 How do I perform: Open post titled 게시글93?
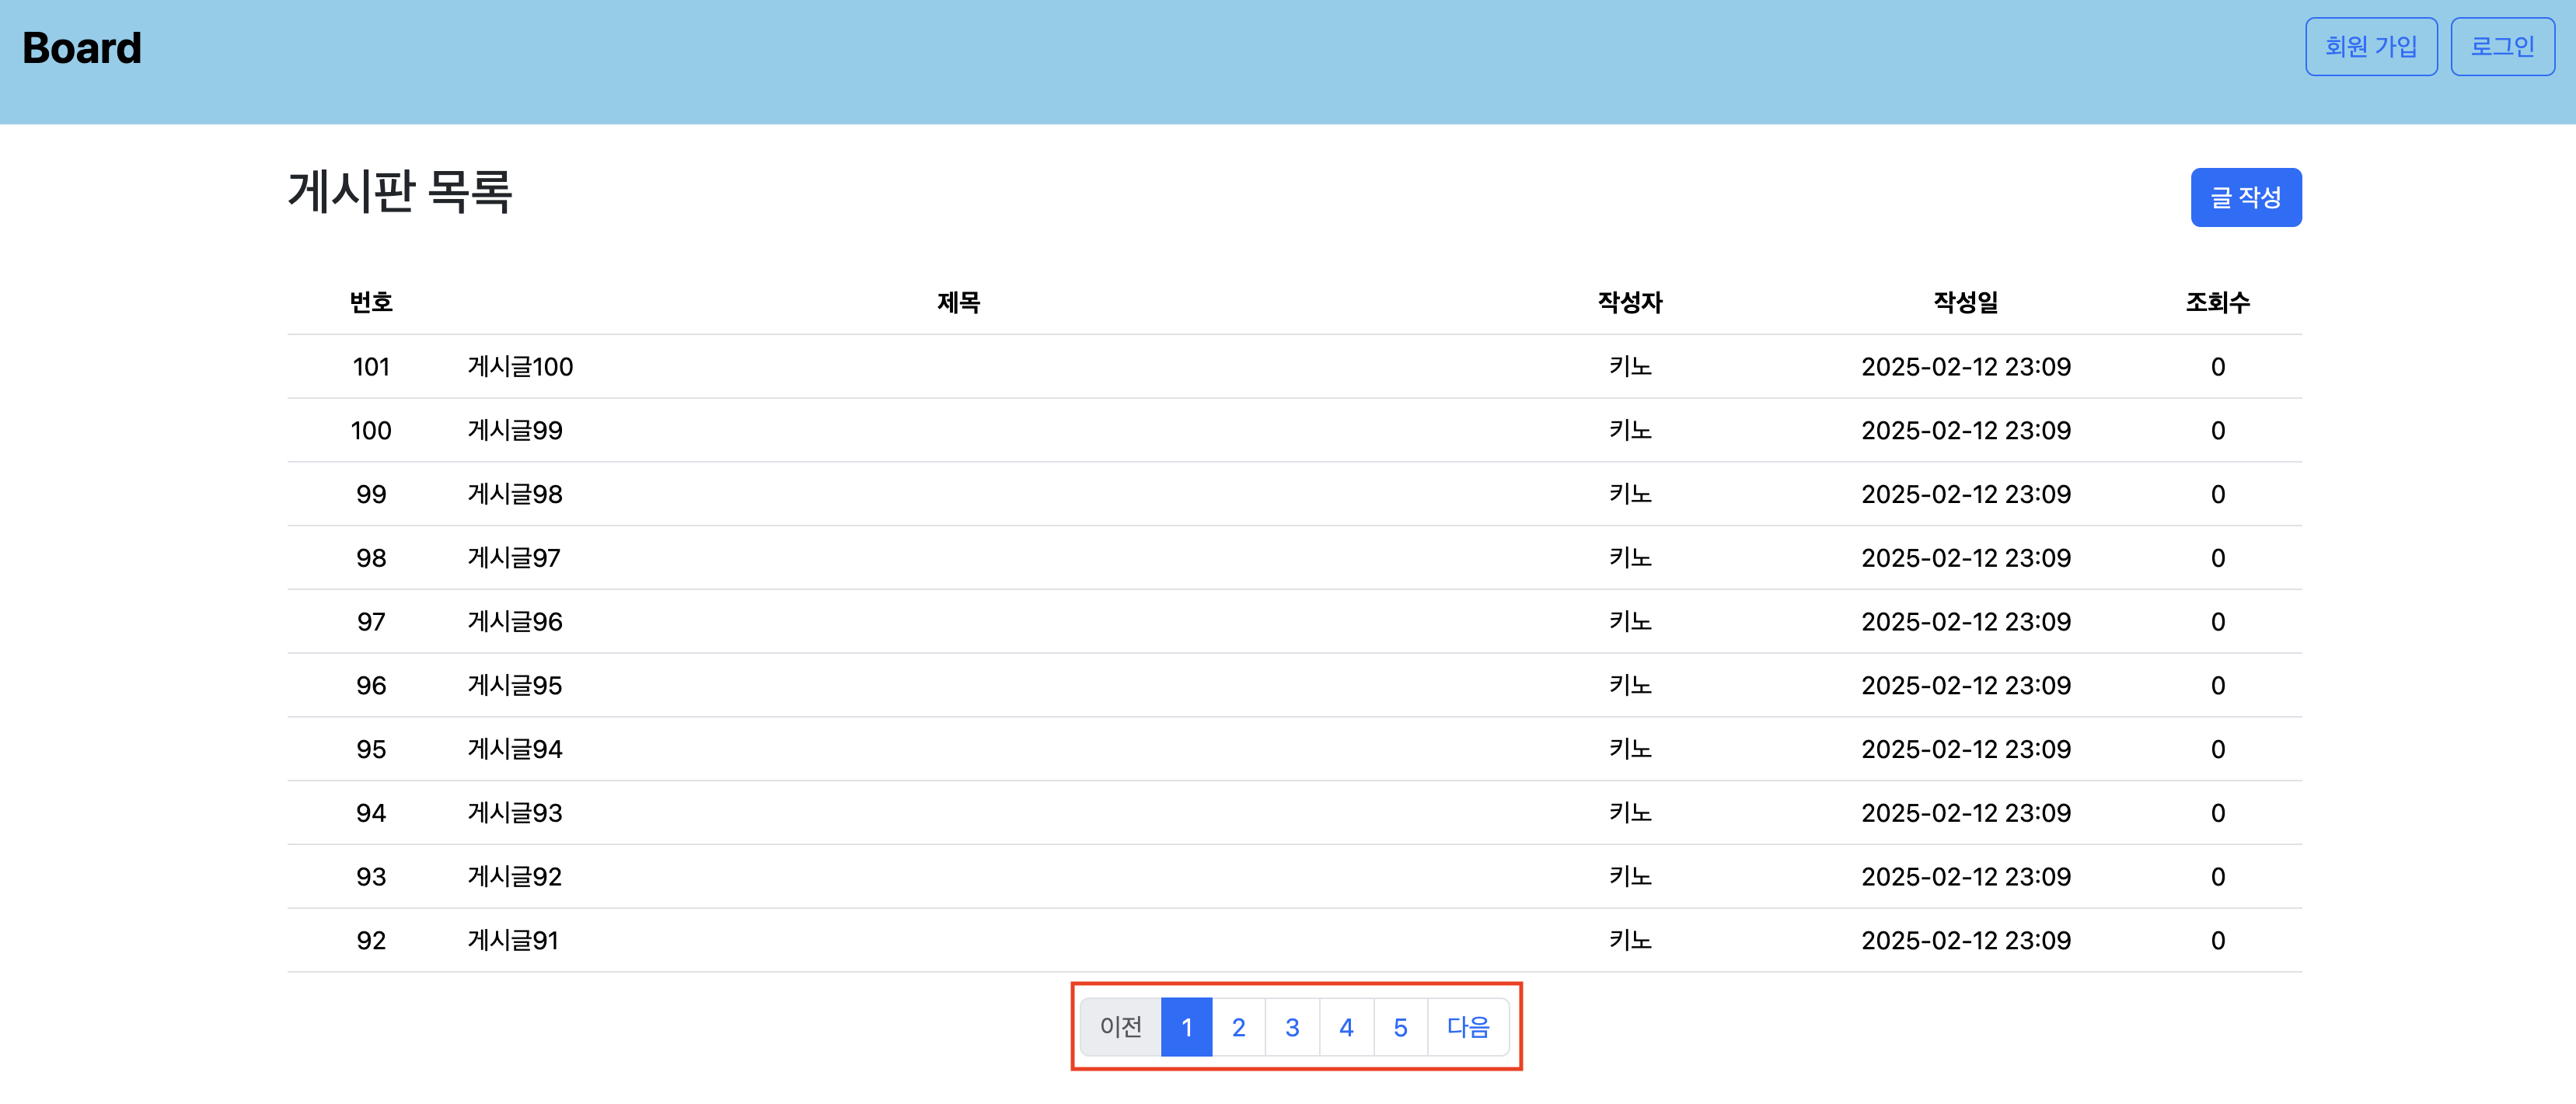(x=515, y=813)
